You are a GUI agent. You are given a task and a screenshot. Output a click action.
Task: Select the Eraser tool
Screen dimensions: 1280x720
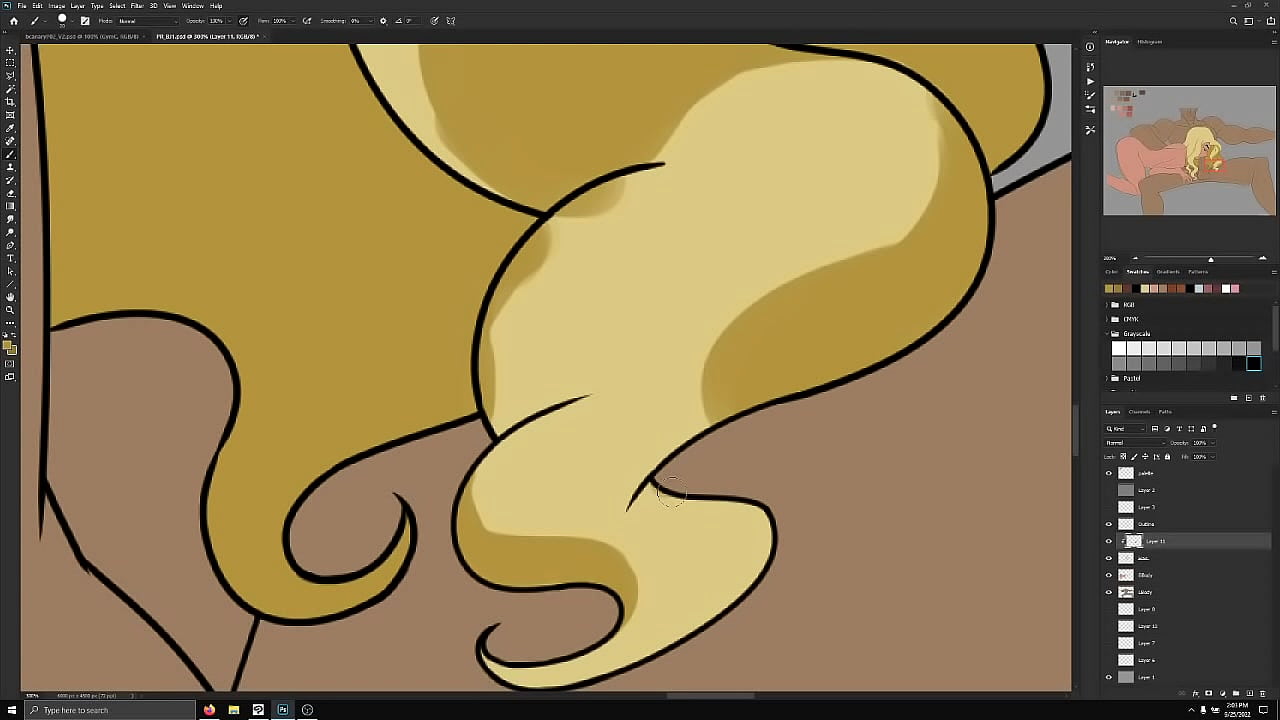[10, 193]
